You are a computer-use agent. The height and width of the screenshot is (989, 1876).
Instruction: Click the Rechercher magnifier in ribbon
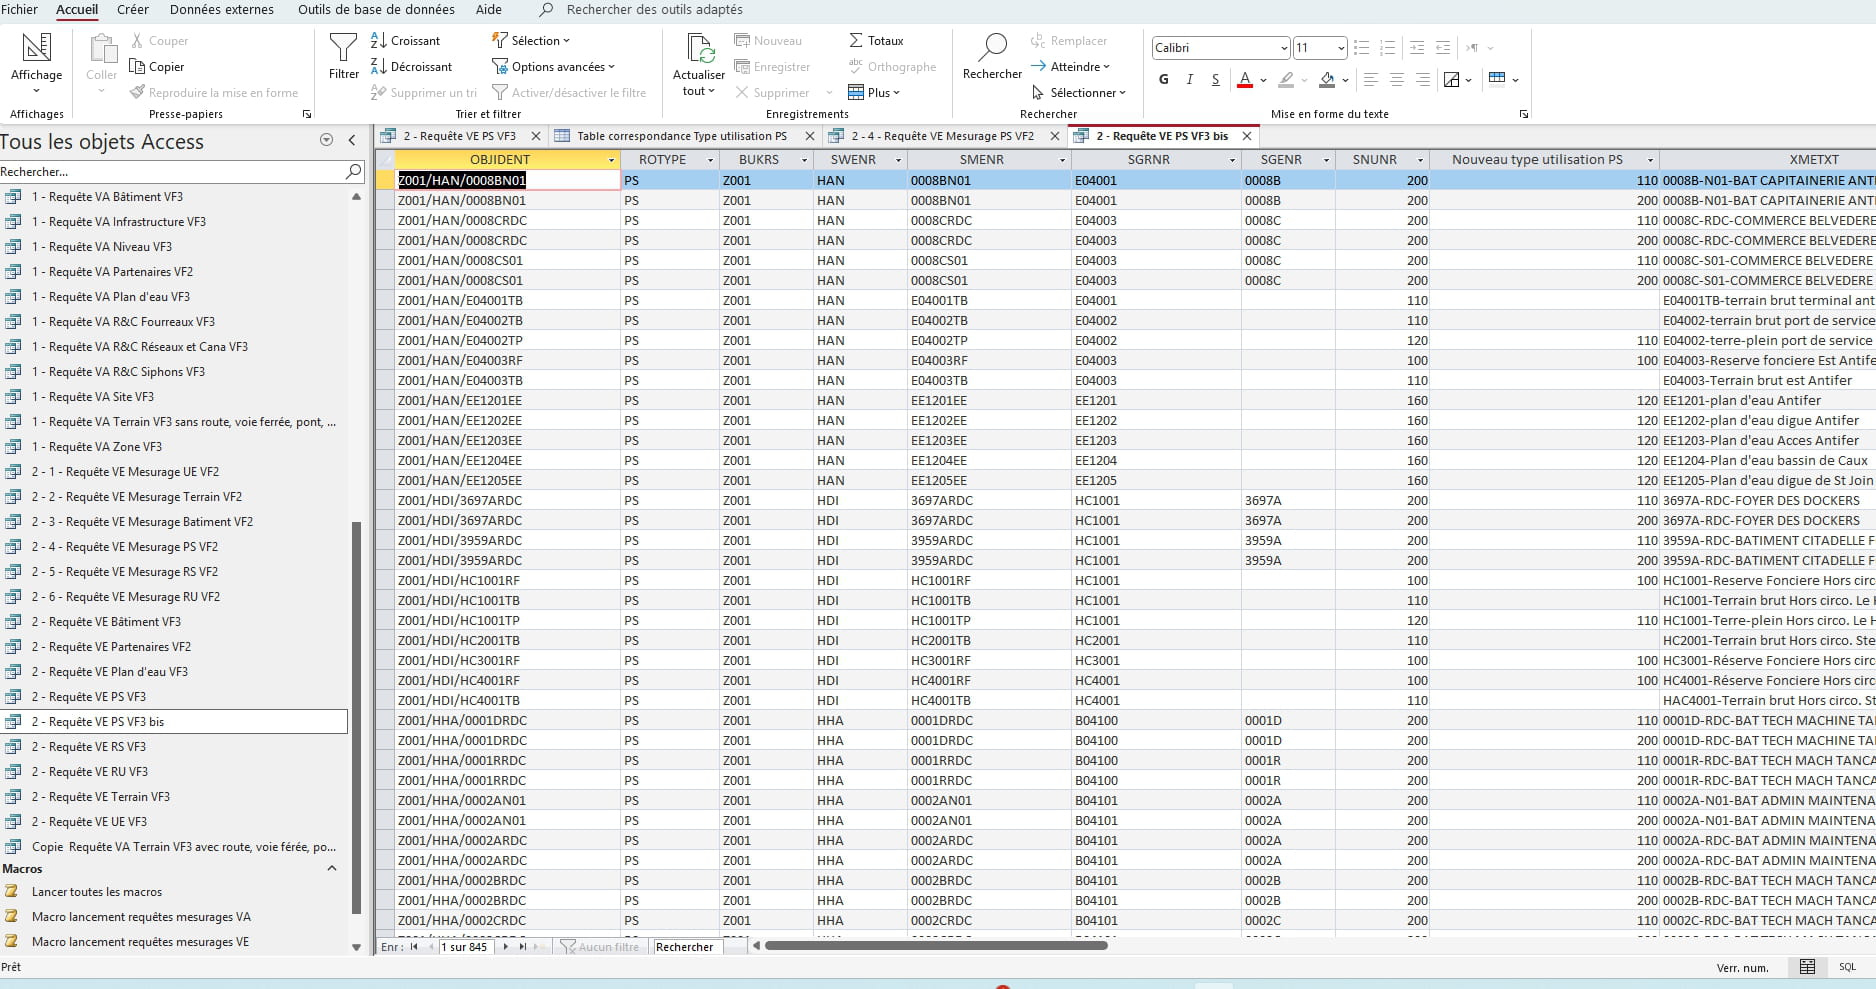[x=992, y=48]
